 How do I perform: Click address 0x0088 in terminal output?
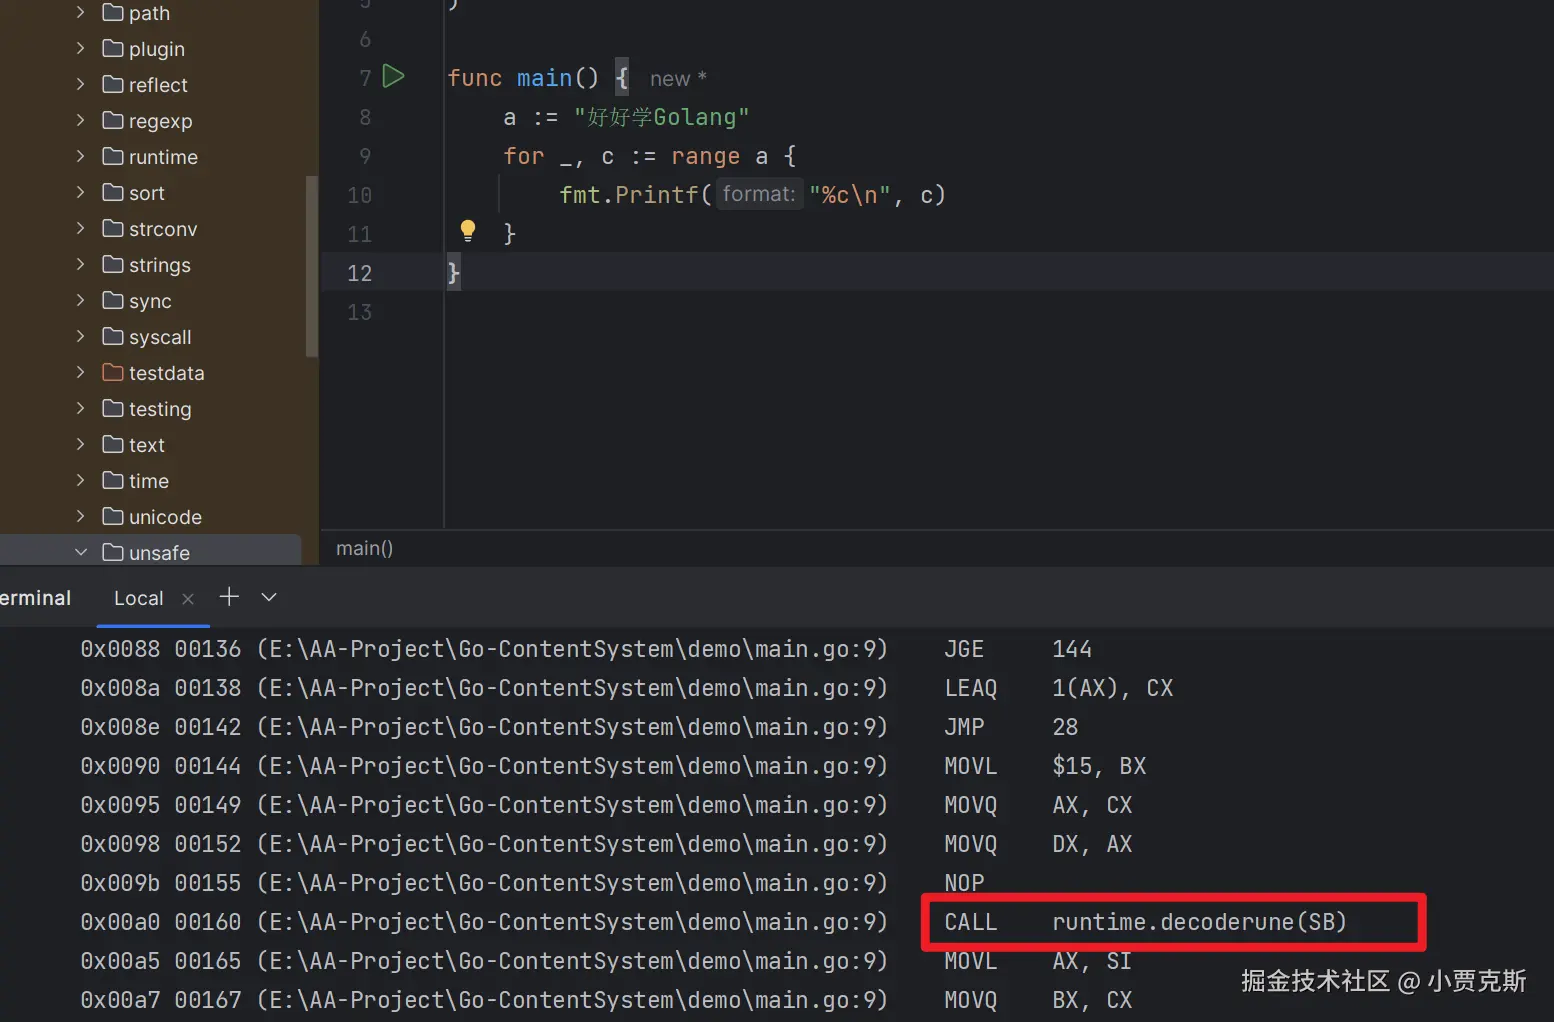click(x=120, y=649)
